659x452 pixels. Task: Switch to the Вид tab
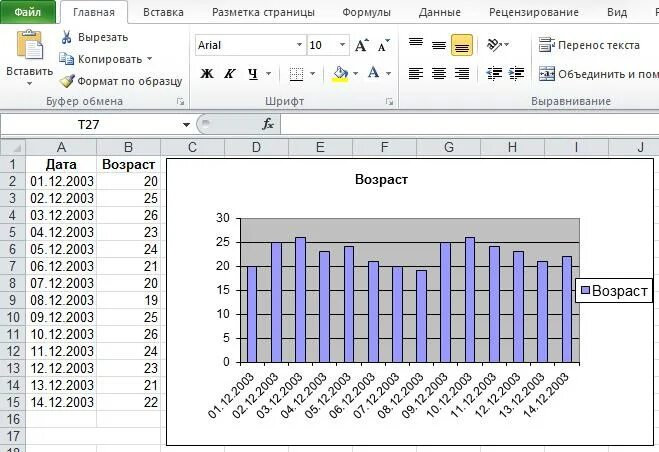pos(617,12)
